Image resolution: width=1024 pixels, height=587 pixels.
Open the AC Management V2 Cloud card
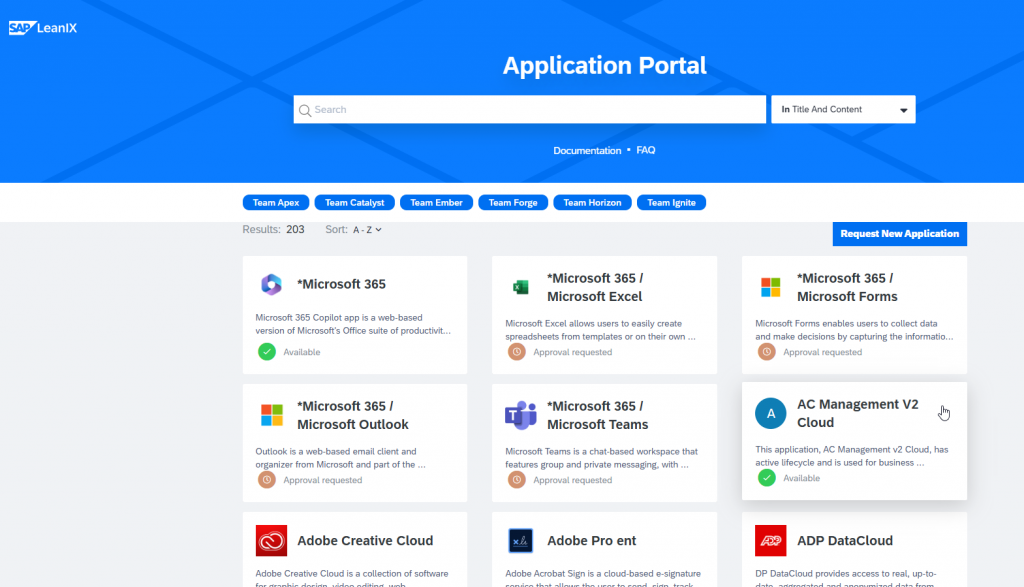[857, 413]
